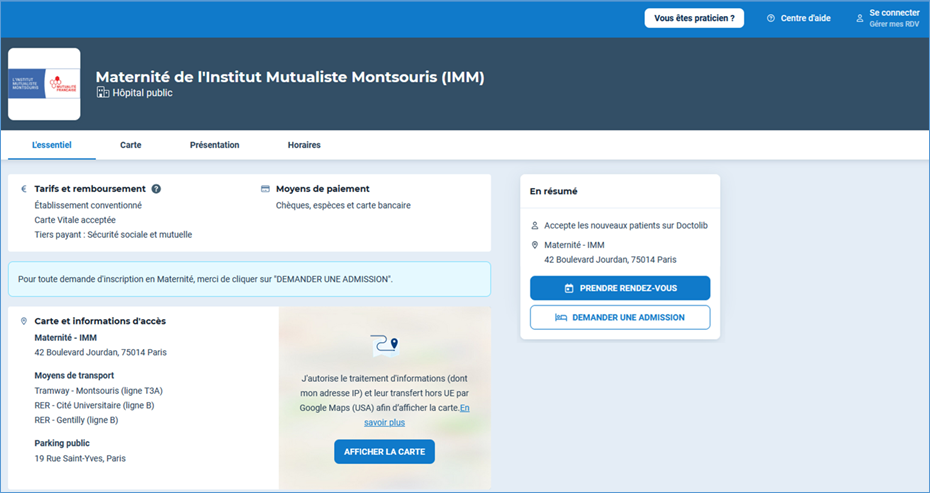Image resolution: width=930 pixels, height=493 pixels.
Task: Click the hospital building icon beside Hôpital public
Action: tap(103, 93)
